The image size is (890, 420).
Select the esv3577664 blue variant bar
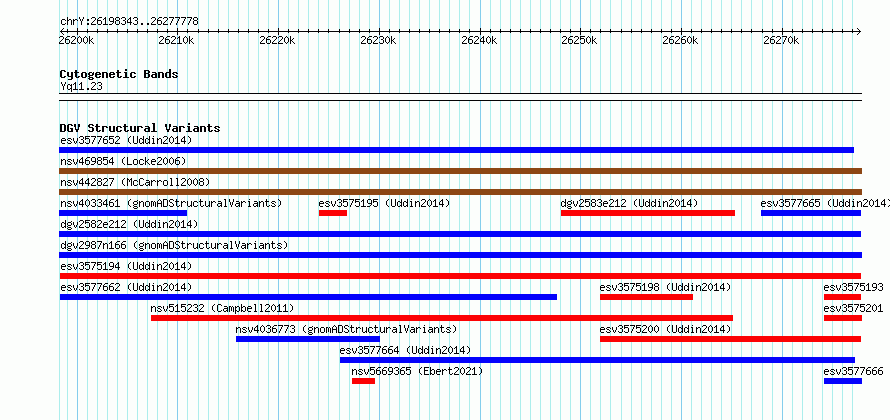598,360
